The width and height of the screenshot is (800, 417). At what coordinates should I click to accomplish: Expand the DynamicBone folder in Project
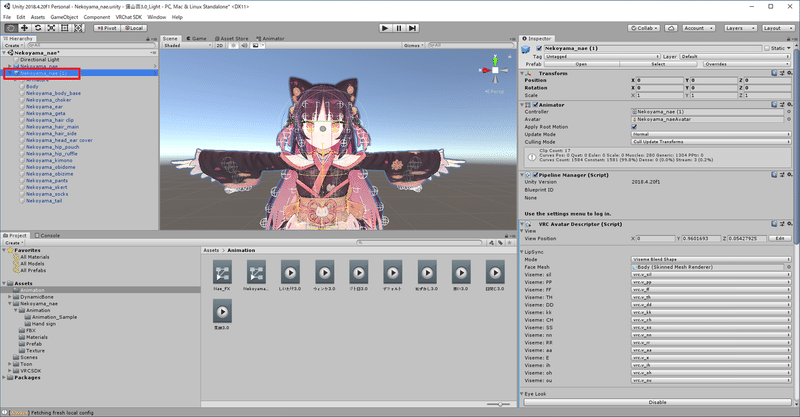click(x=10, y=297)
